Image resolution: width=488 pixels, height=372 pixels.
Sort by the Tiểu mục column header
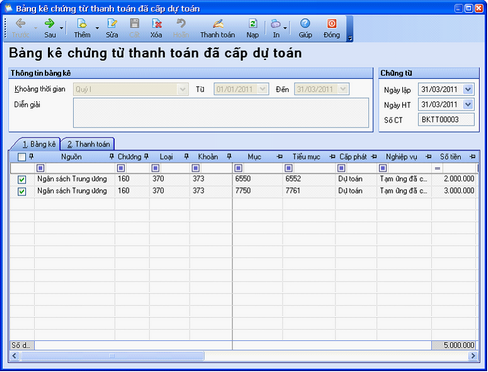(x=306, y=157)
